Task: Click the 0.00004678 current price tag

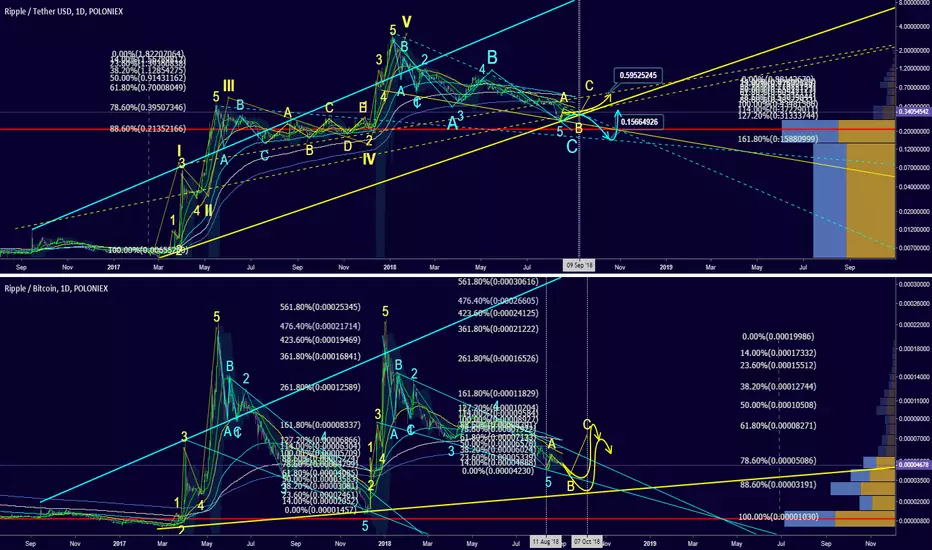Action: (x=914, y=465)
